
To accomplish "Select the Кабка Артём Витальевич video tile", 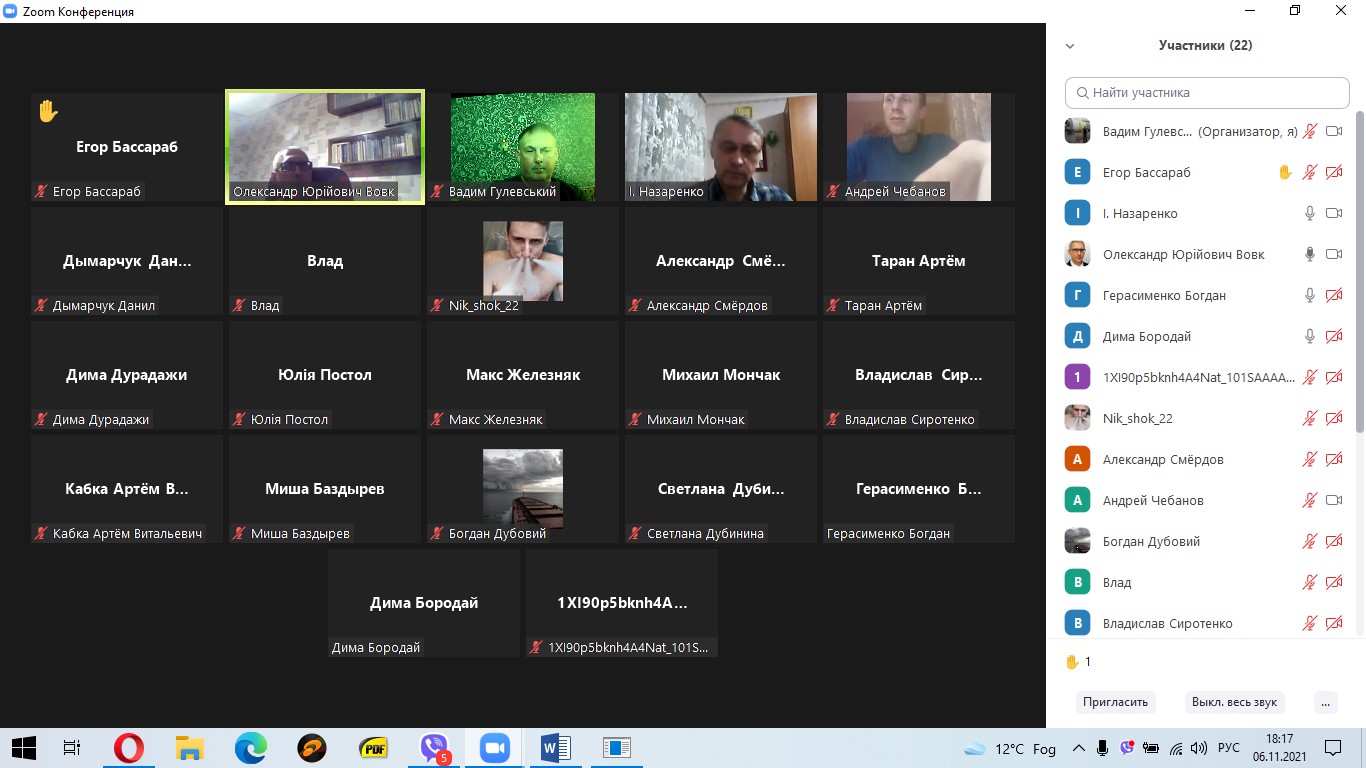I will [127, 489].
